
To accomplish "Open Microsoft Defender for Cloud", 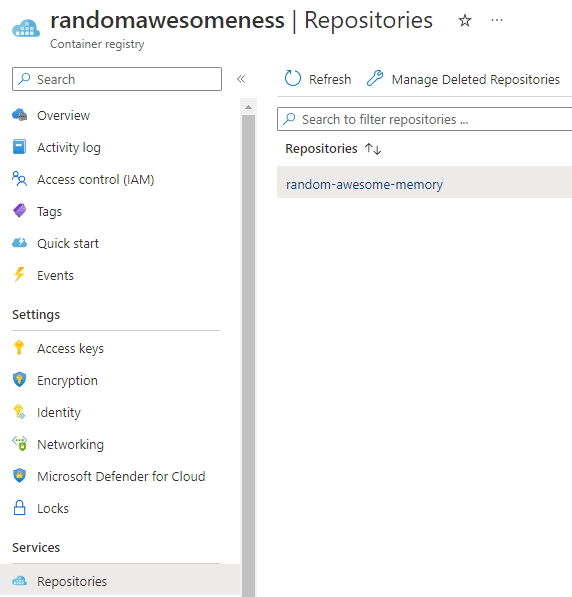I will click(x=120, y=476).
